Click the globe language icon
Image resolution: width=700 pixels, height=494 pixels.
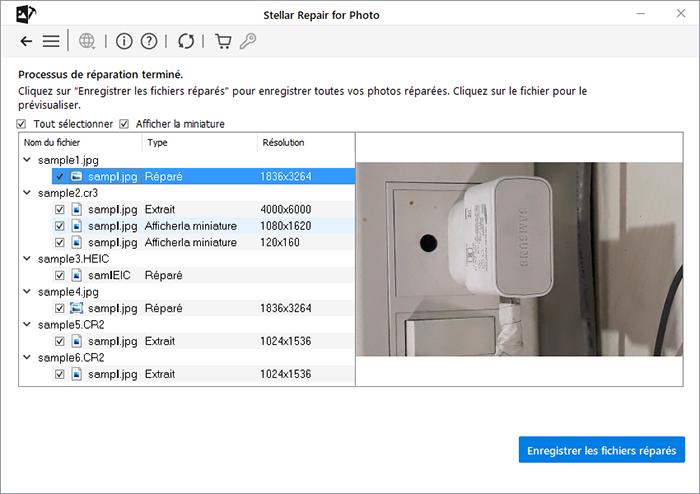pyautogui.click(x=87, y=41)
